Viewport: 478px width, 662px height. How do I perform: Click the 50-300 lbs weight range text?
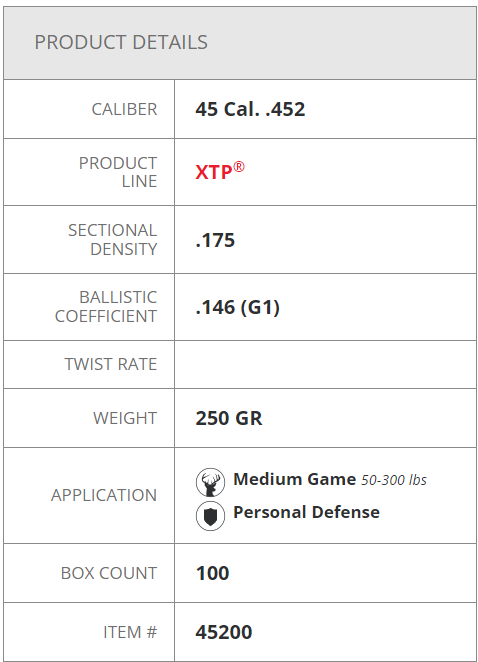pos(394,480)
